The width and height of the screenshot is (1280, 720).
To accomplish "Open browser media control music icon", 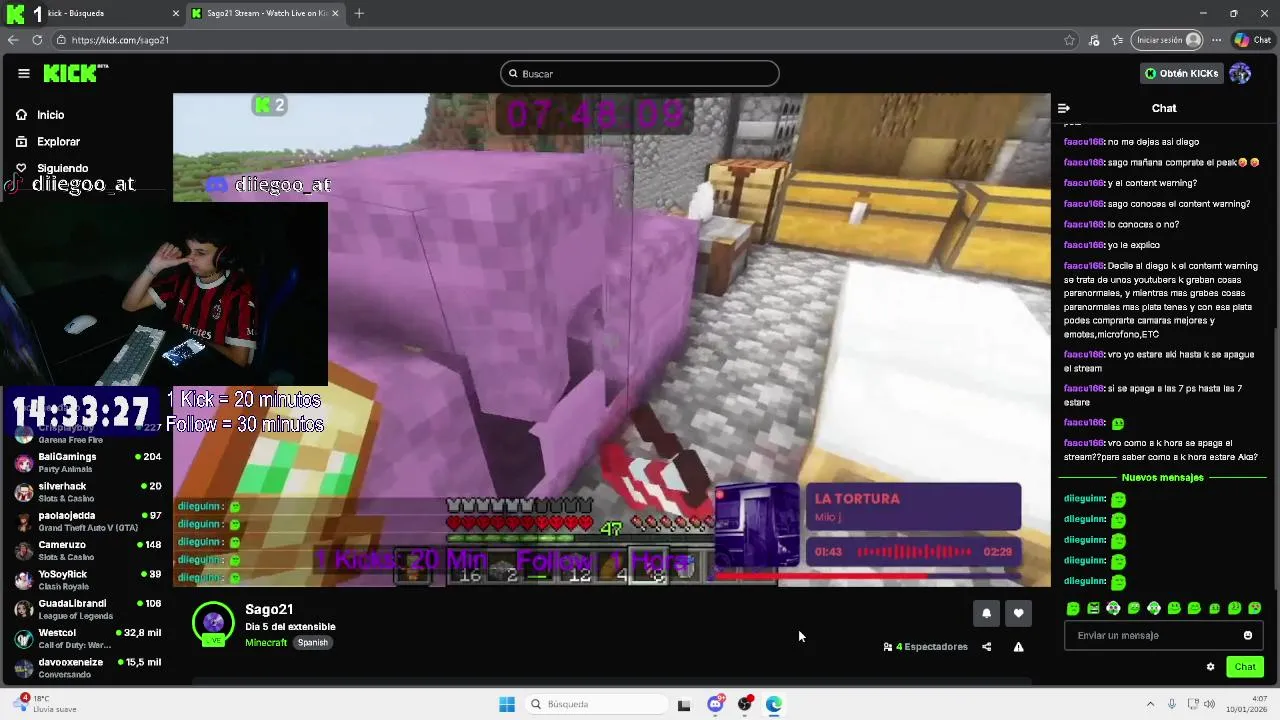I will [x=1094, y=40].
